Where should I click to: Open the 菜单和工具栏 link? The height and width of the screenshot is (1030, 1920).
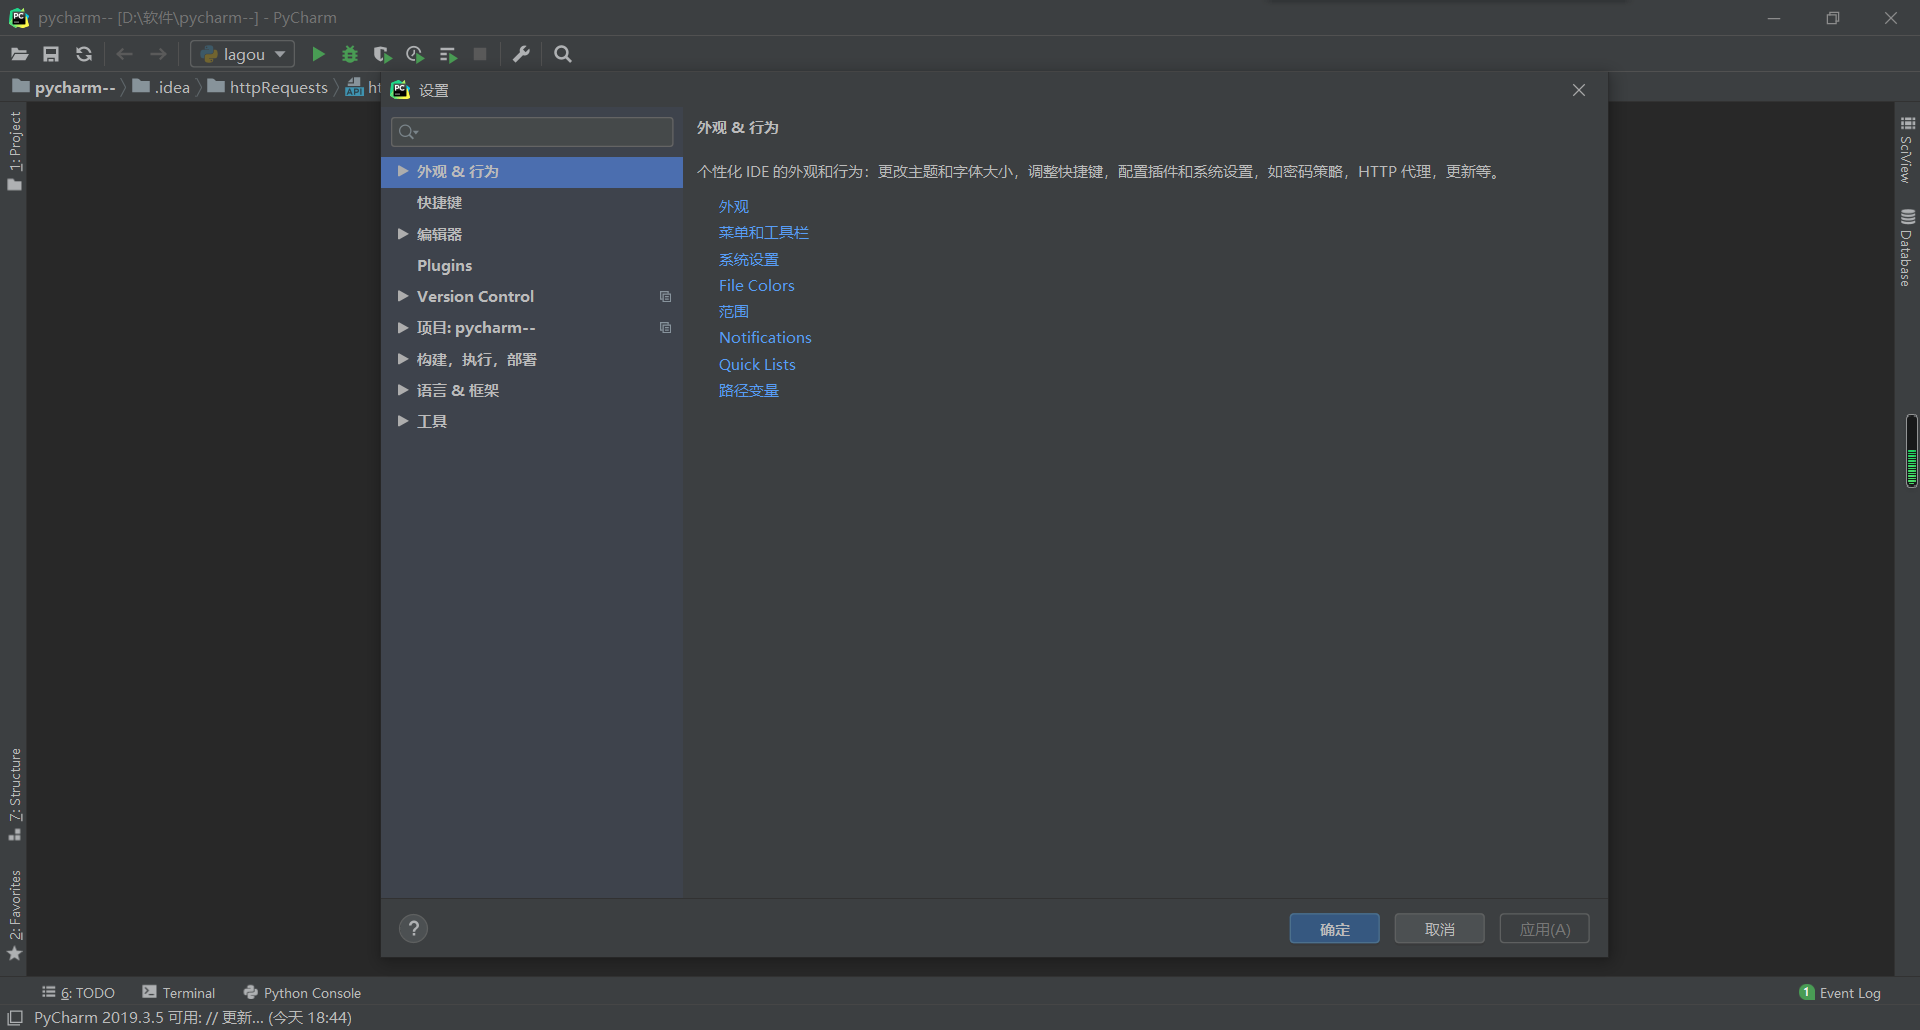763,232
